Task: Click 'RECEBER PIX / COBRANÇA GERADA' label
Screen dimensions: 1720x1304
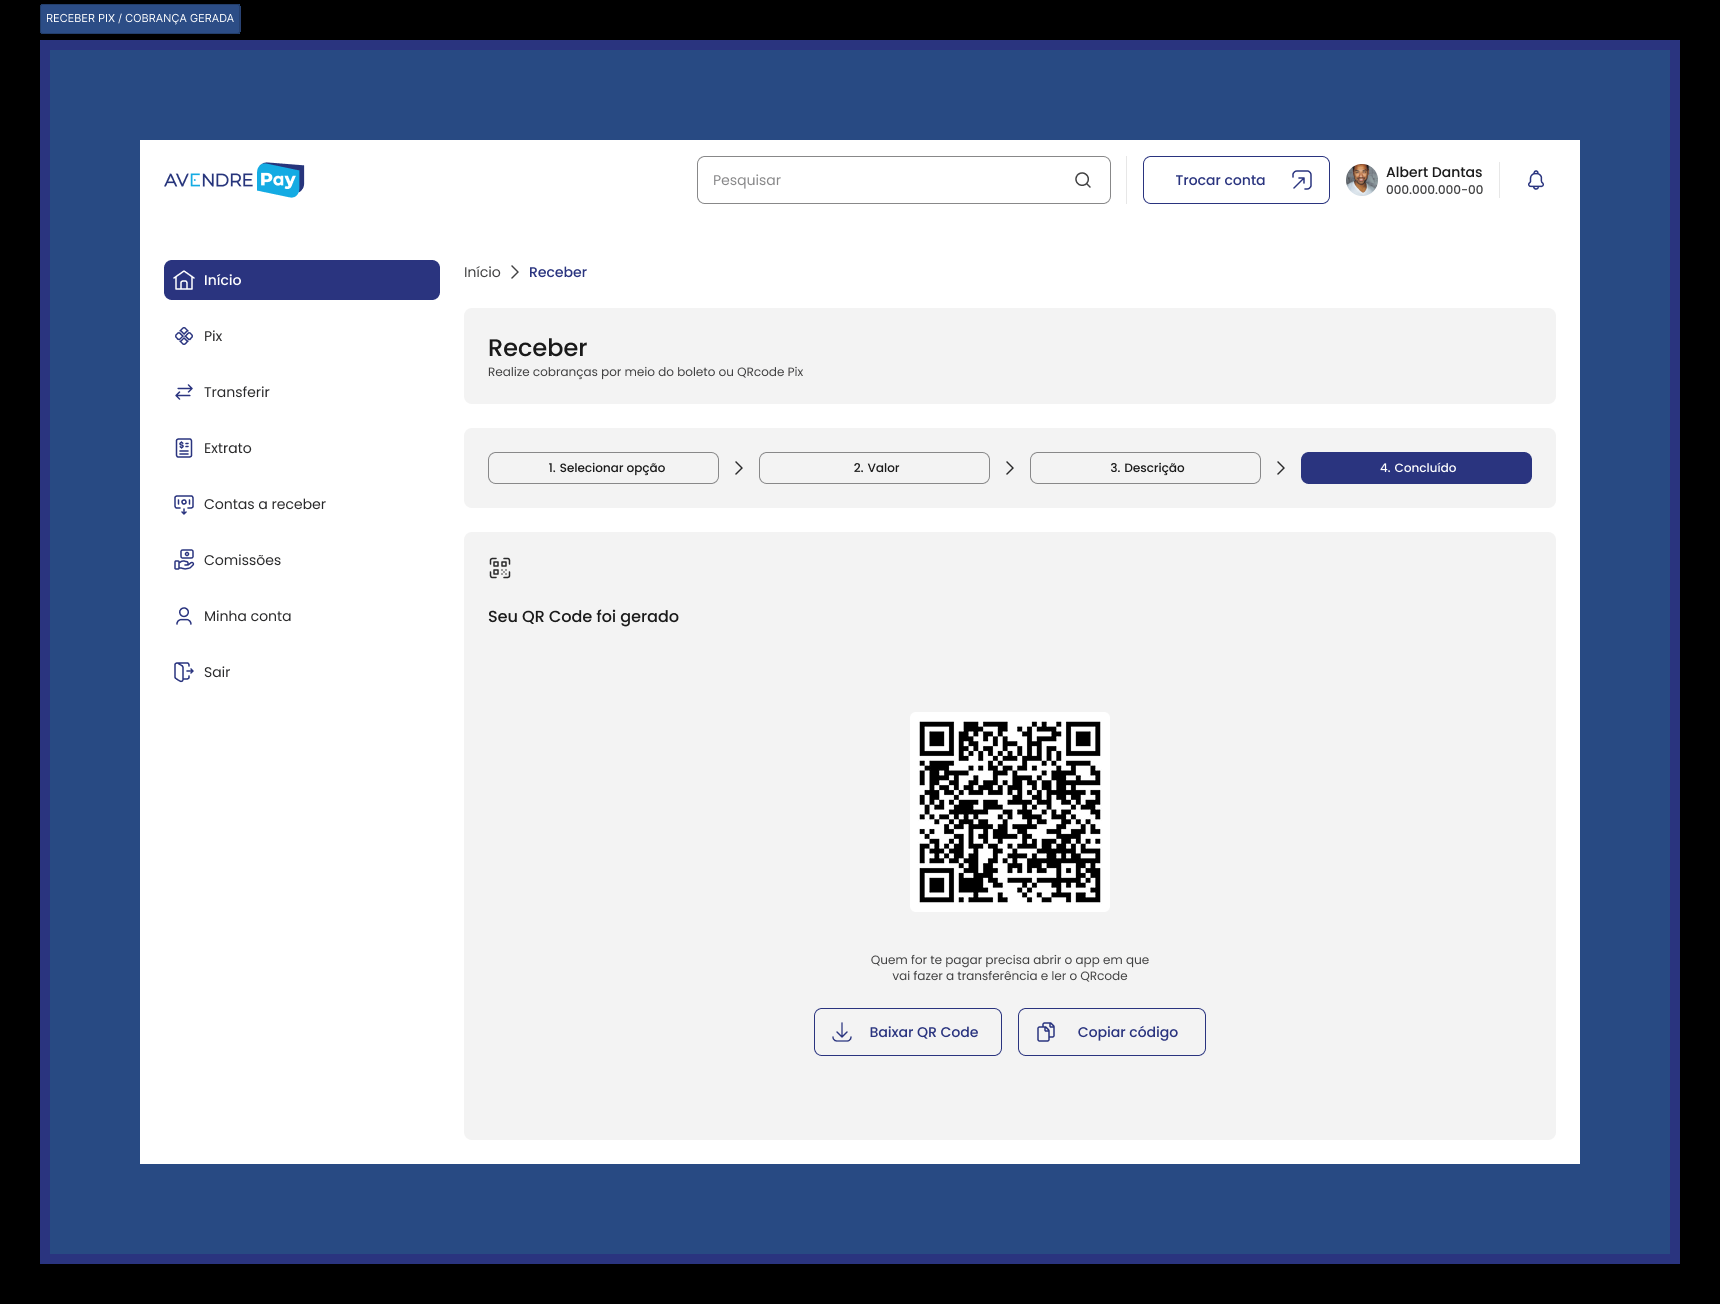Action: (140, 18)
